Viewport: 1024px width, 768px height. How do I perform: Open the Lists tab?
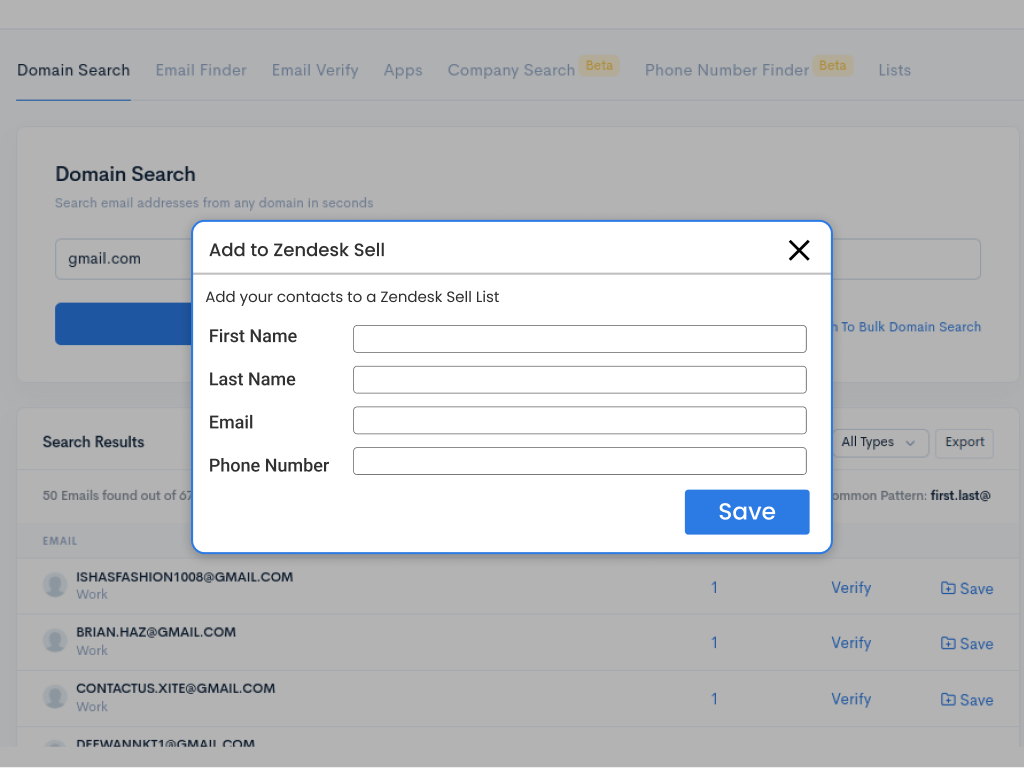point(894,70)
